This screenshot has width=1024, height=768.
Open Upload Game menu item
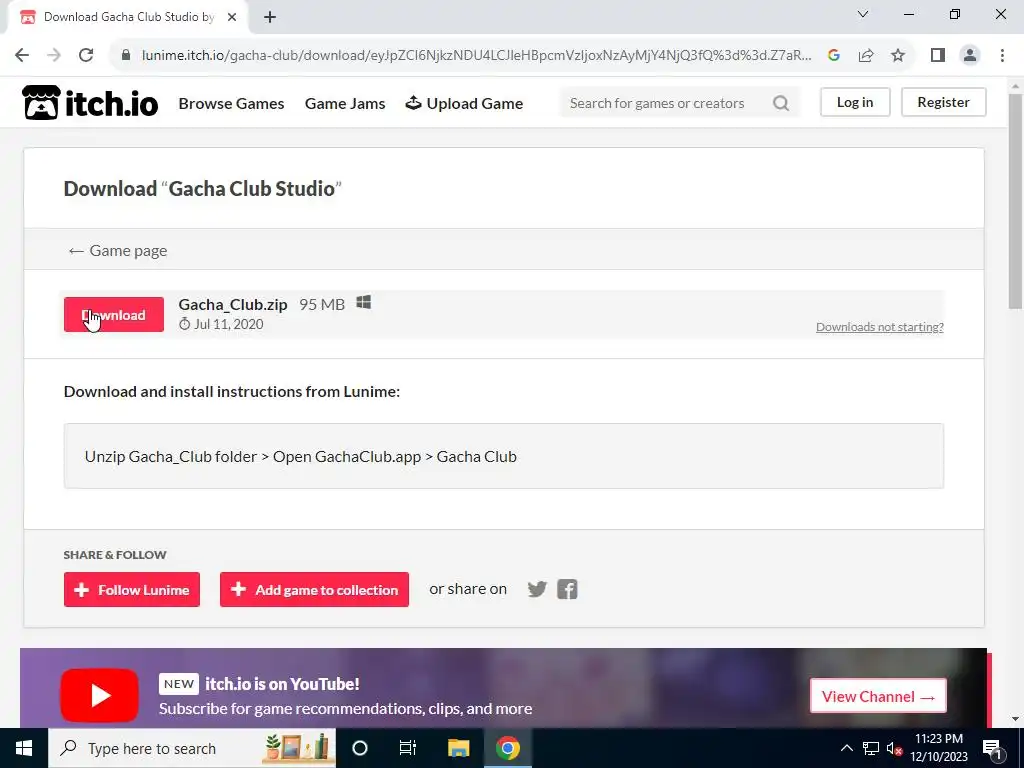(464, 103)
